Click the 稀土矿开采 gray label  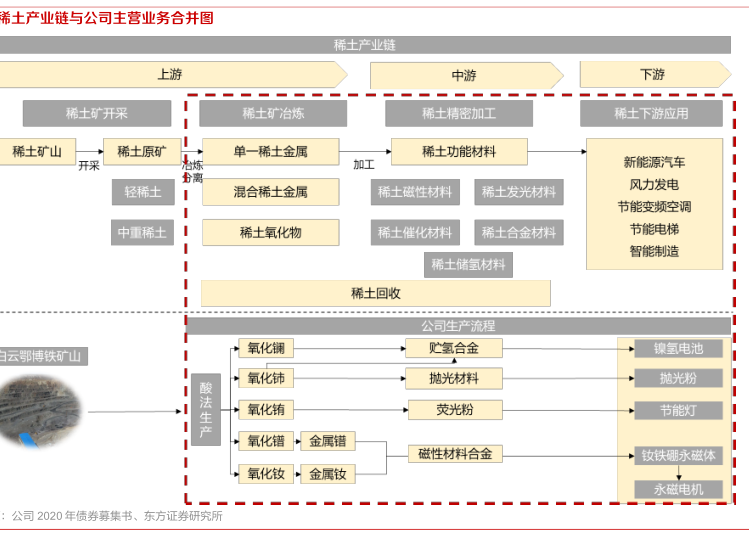[97, 113]
